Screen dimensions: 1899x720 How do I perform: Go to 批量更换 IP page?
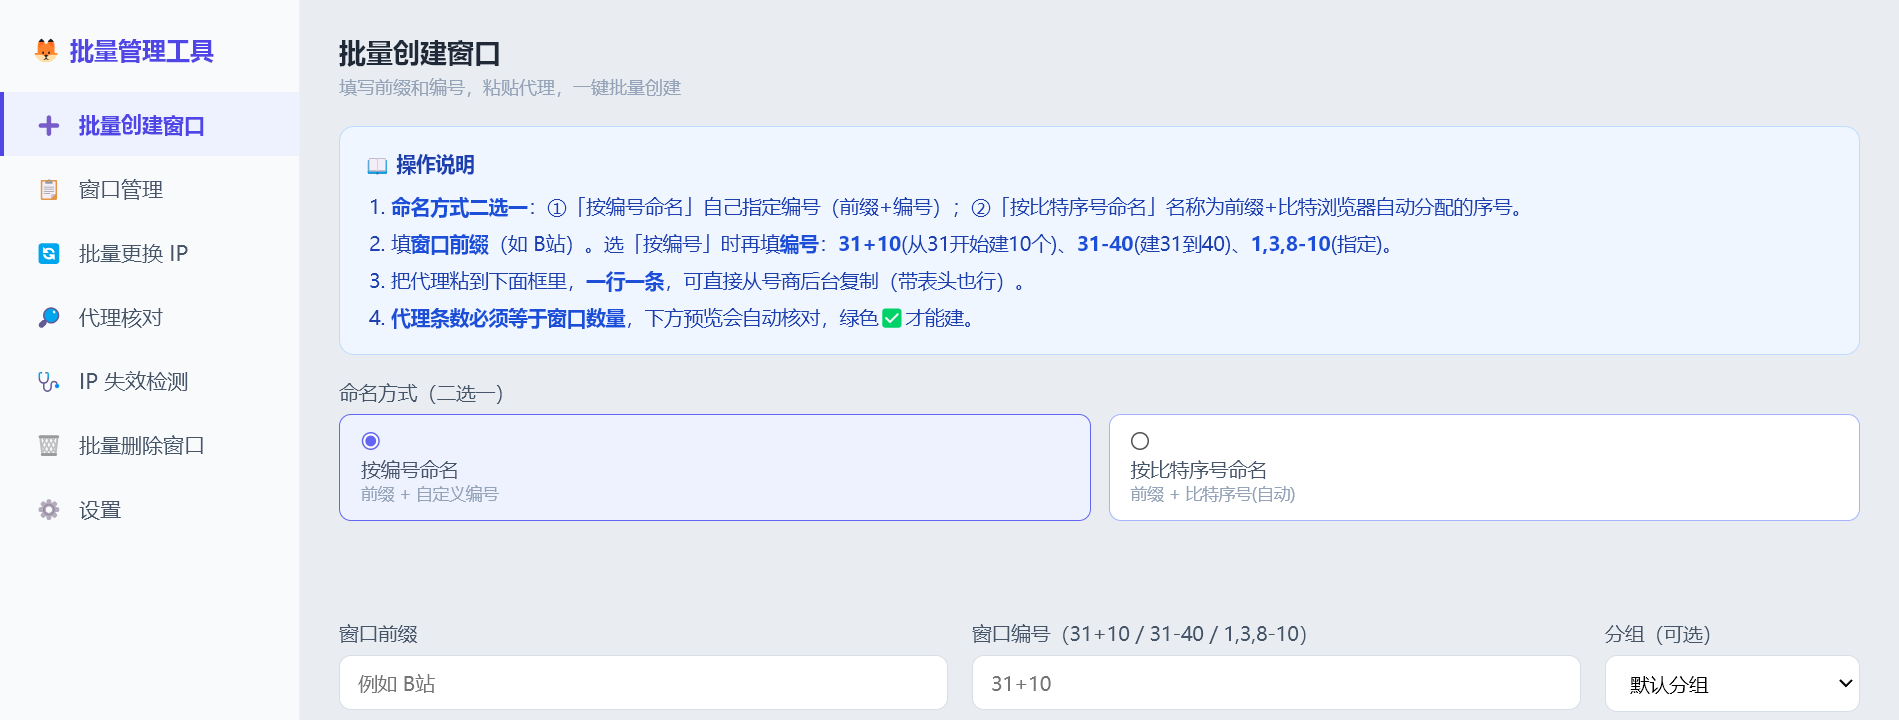[x=150, y=254]
